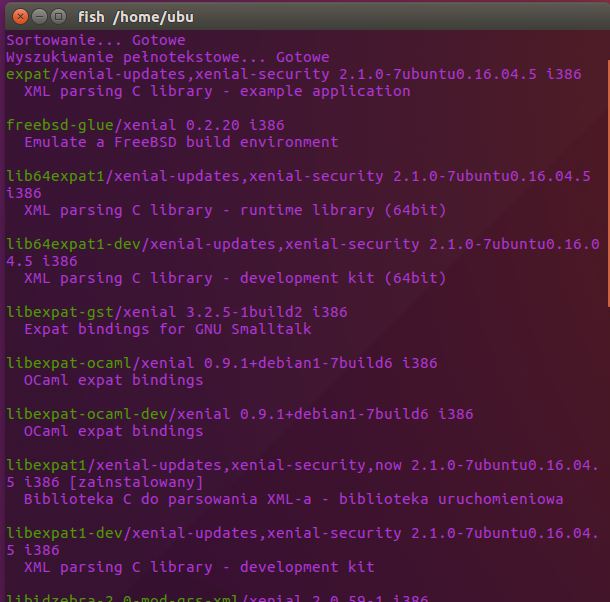The height and width of the screenshot is (602, 610).
Task: Click 'Expat bindings for GNU Smalltalk' text
Action: [x=167, y=329]
